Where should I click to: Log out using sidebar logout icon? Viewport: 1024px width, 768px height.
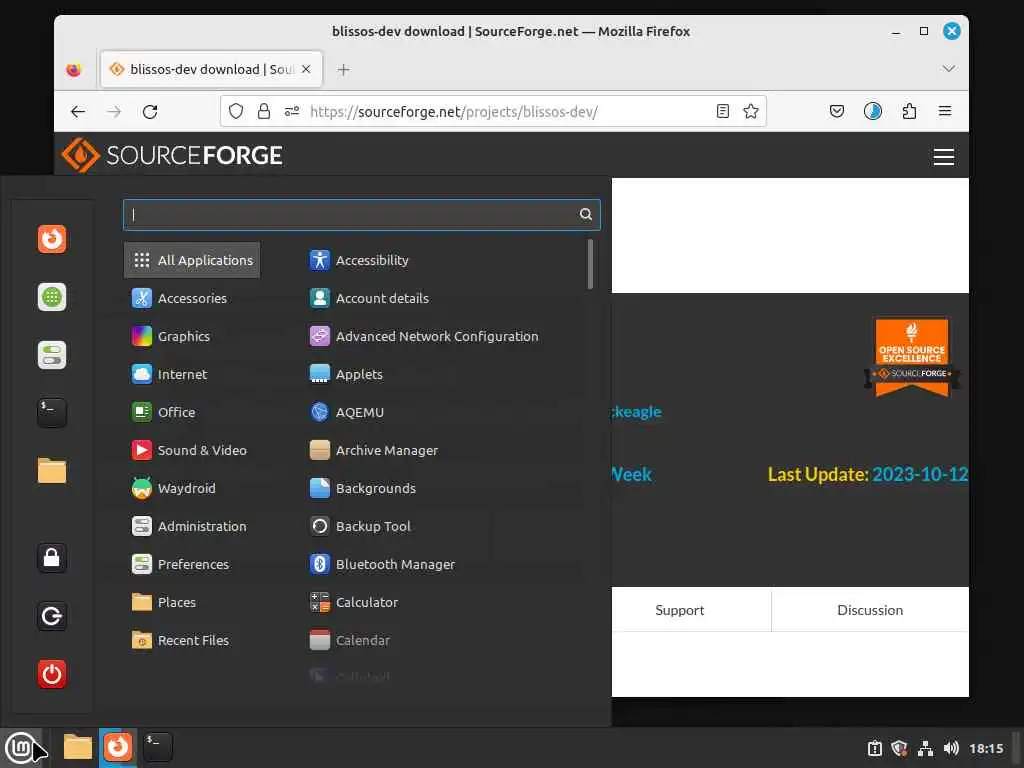pyautogui.click(x=52, y=616)
